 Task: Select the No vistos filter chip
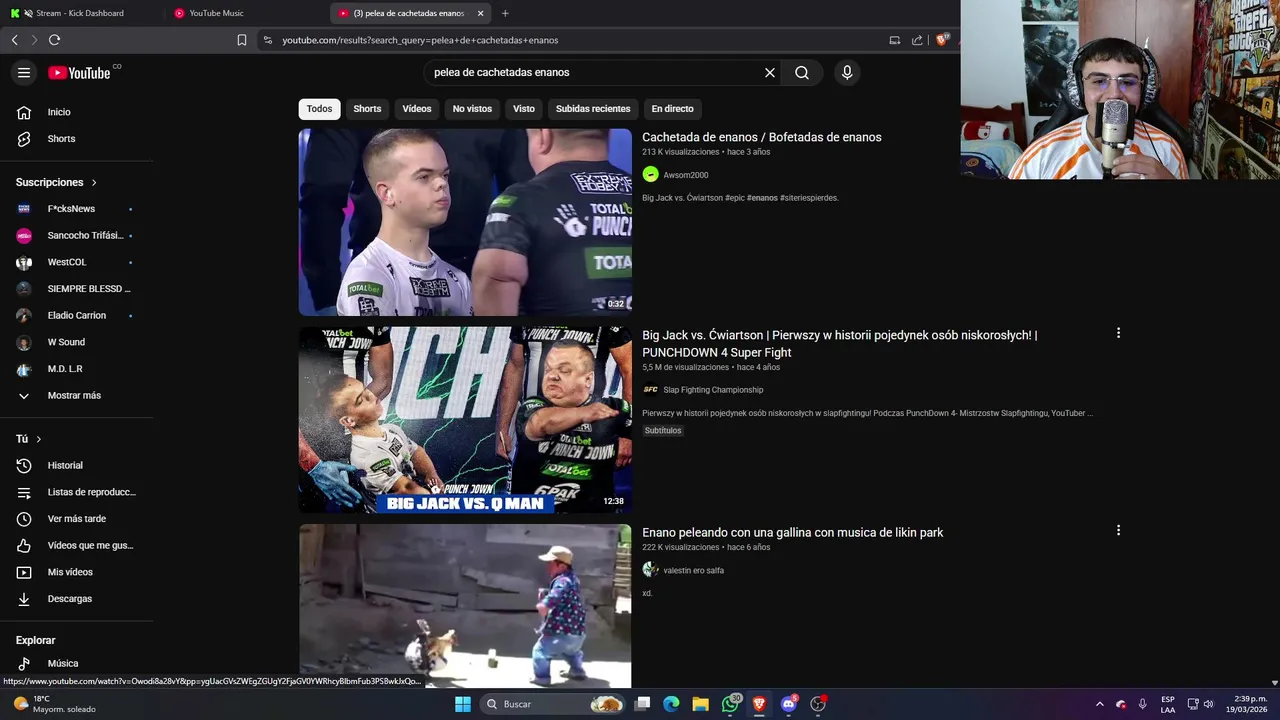click(472, 108)
